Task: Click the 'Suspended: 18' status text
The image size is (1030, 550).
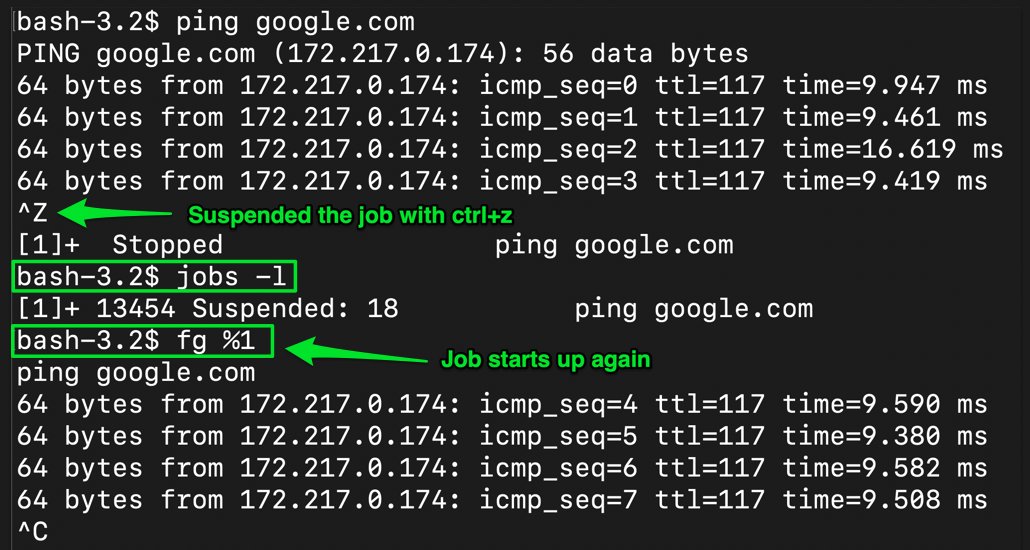Action: (x=296, y=309)
